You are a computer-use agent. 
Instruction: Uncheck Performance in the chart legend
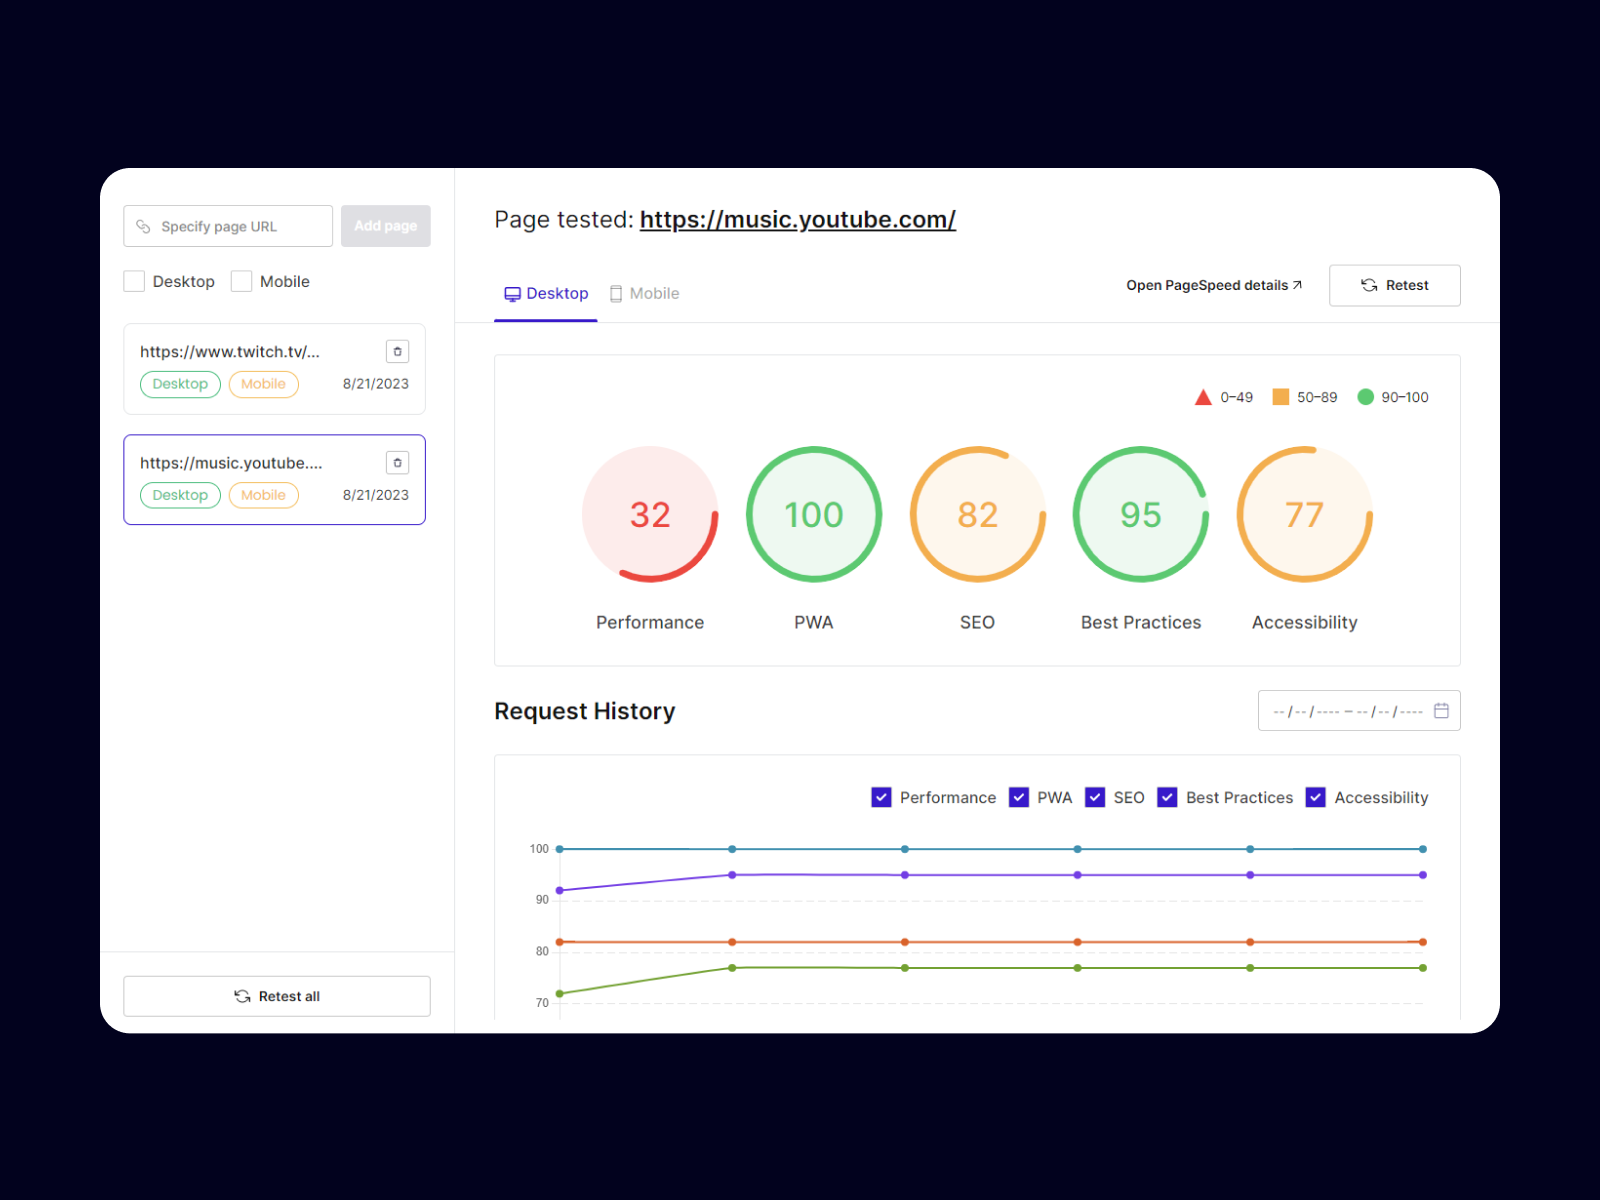click(x=881, y=797)
